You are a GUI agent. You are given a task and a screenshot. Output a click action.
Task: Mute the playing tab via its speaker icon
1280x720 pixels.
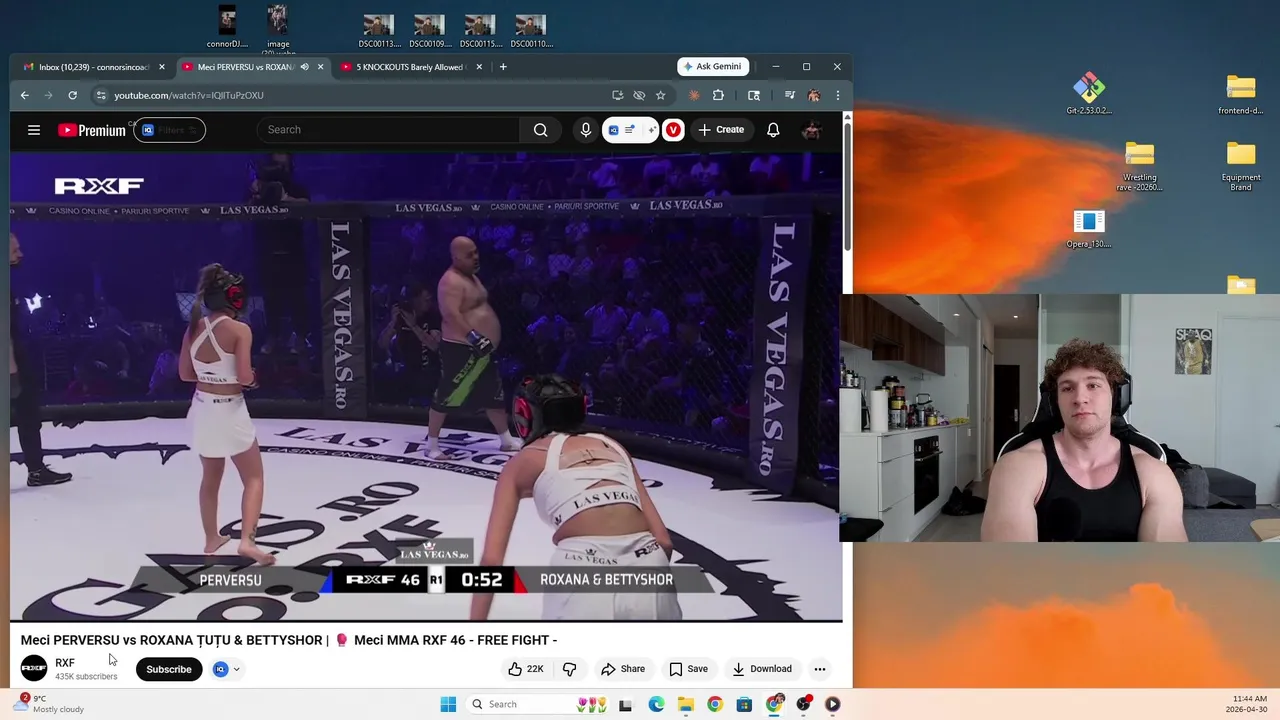tap(304, 67)
